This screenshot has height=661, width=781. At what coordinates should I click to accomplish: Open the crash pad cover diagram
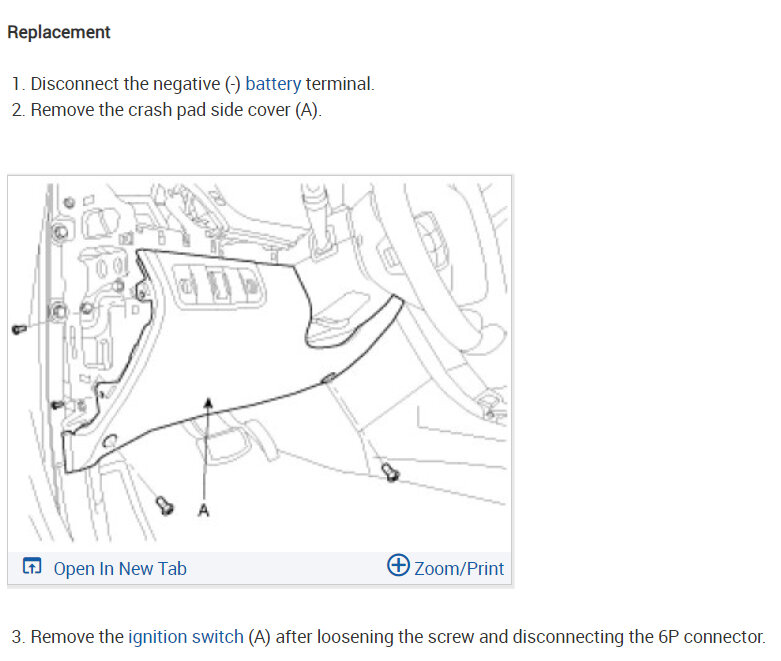click(260, 364)
